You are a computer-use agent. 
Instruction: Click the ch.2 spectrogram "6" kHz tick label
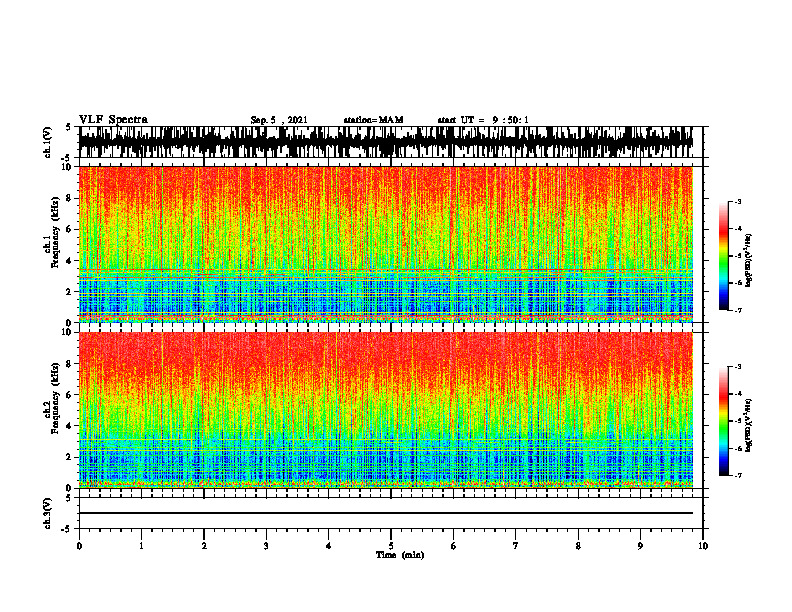coord(69,394)
